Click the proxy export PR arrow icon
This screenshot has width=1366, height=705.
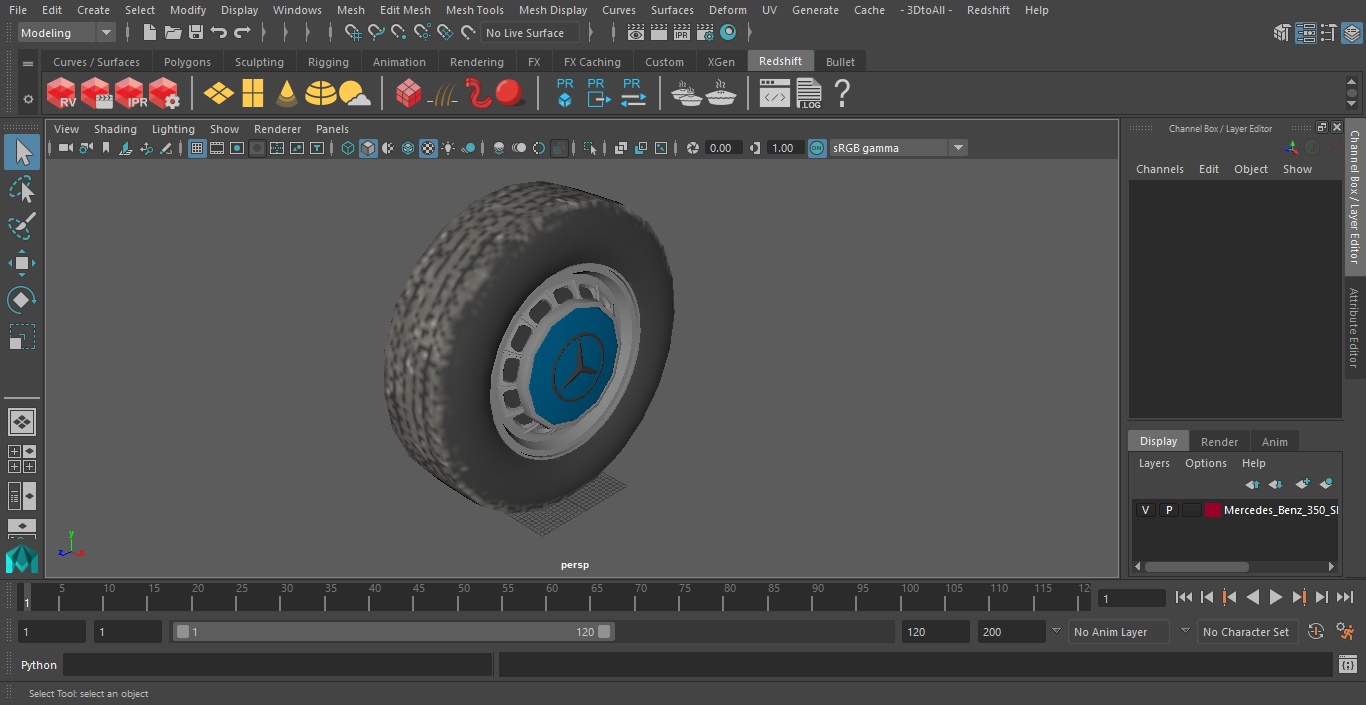598,94
